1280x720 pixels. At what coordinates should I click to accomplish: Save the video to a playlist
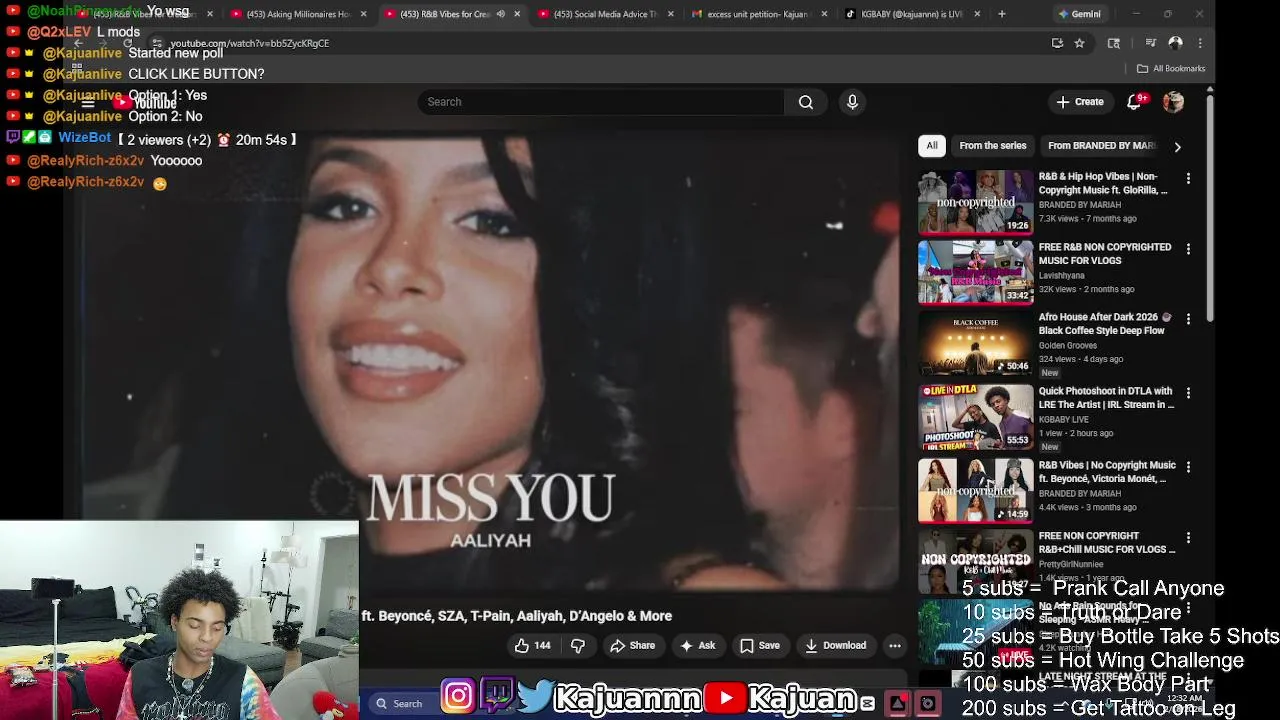[x=759, y=646]
